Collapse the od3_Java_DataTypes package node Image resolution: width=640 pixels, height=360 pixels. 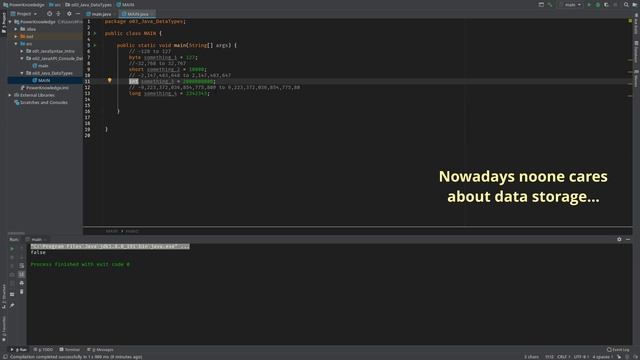coord(22,73)
